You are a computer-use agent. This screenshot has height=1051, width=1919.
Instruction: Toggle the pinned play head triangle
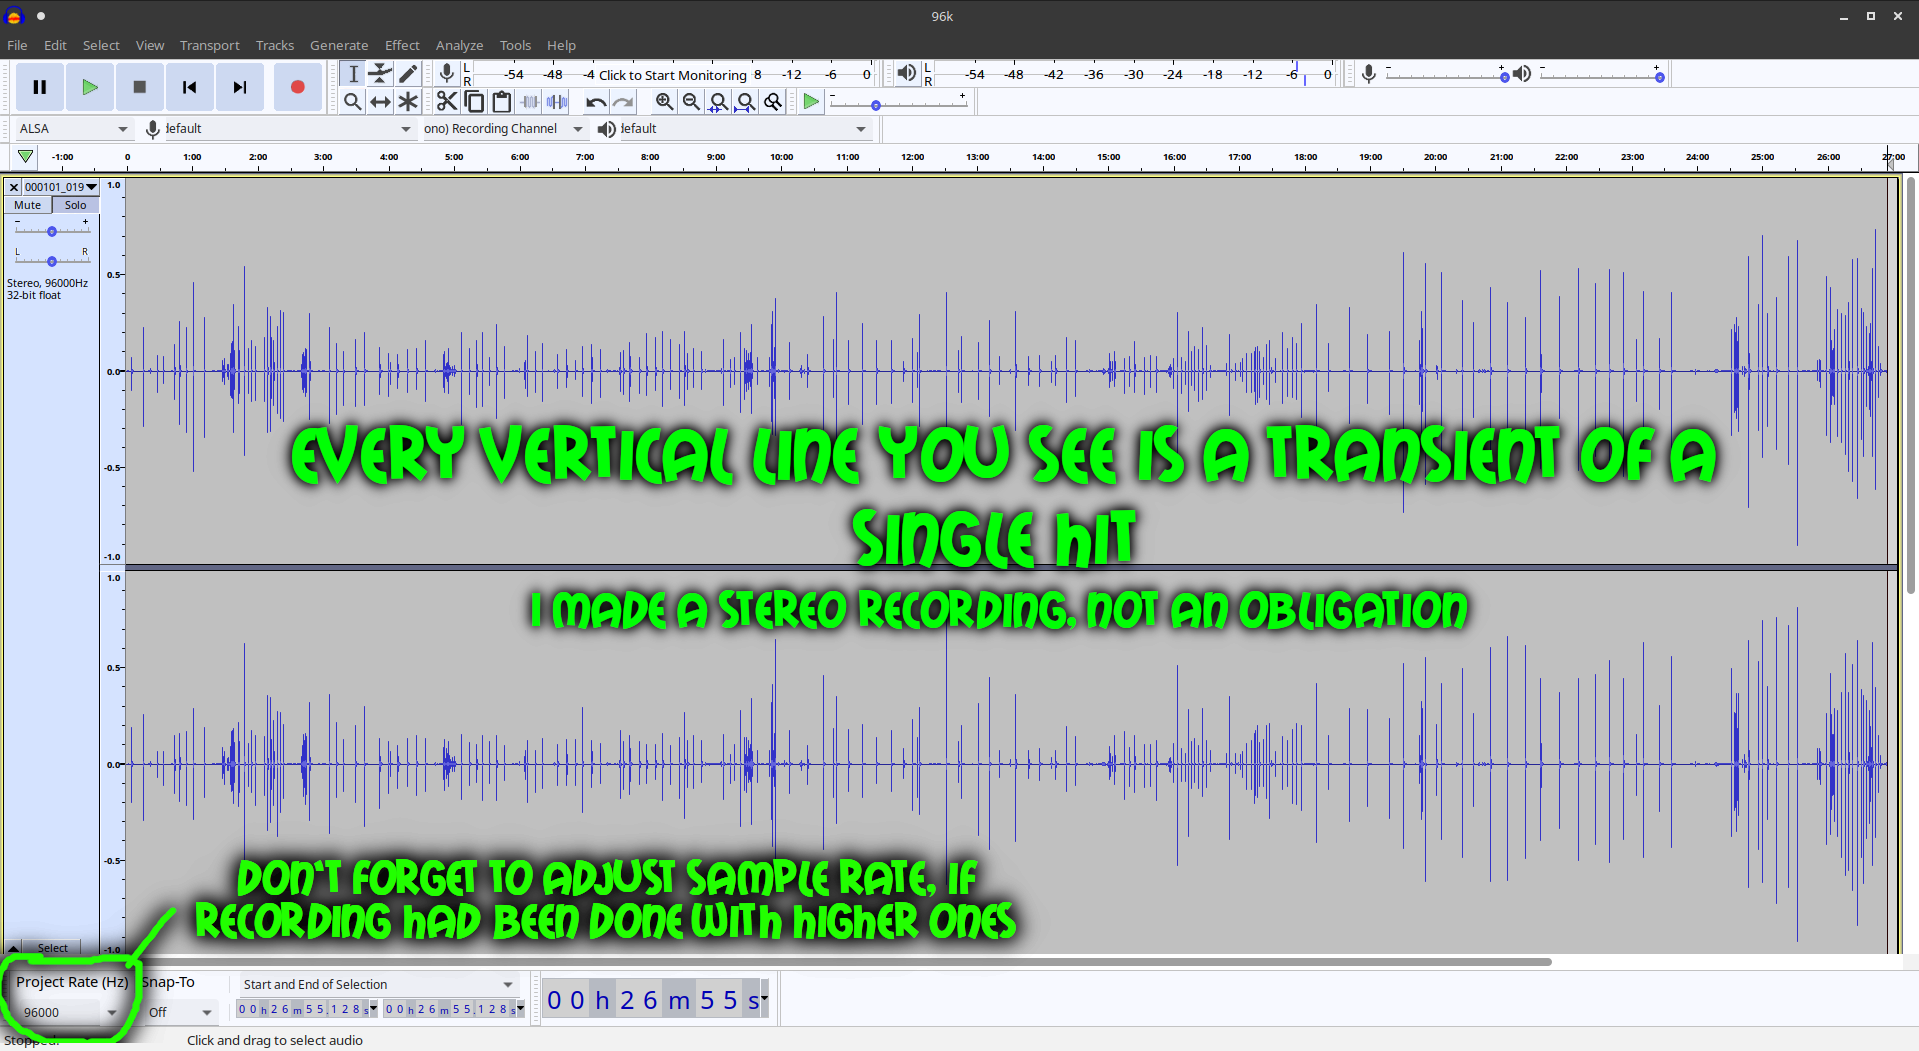pos(25,156)
